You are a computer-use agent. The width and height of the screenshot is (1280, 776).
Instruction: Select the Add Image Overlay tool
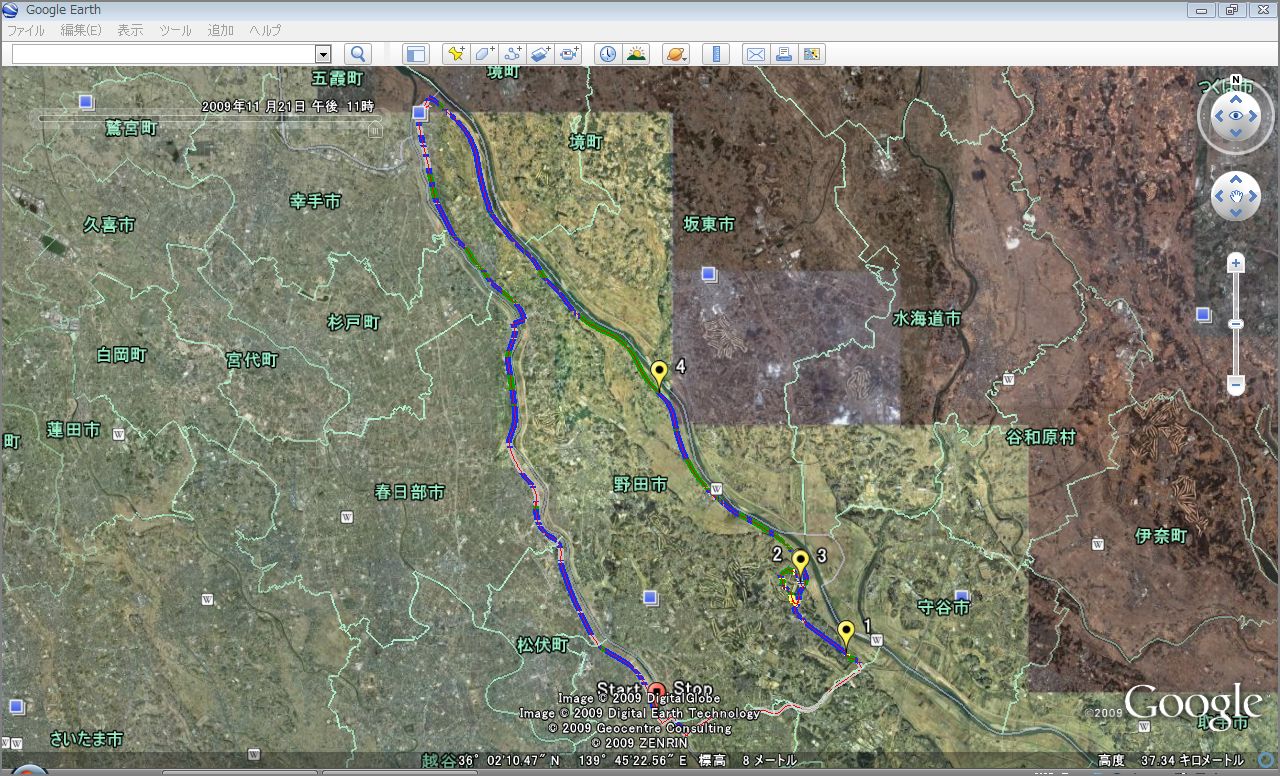541,54
